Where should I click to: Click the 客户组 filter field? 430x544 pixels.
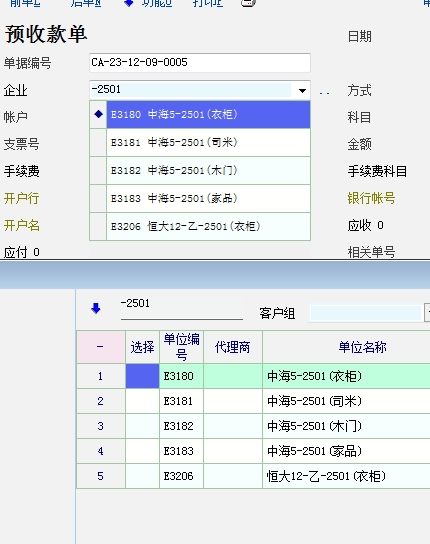tap(365, 313)
